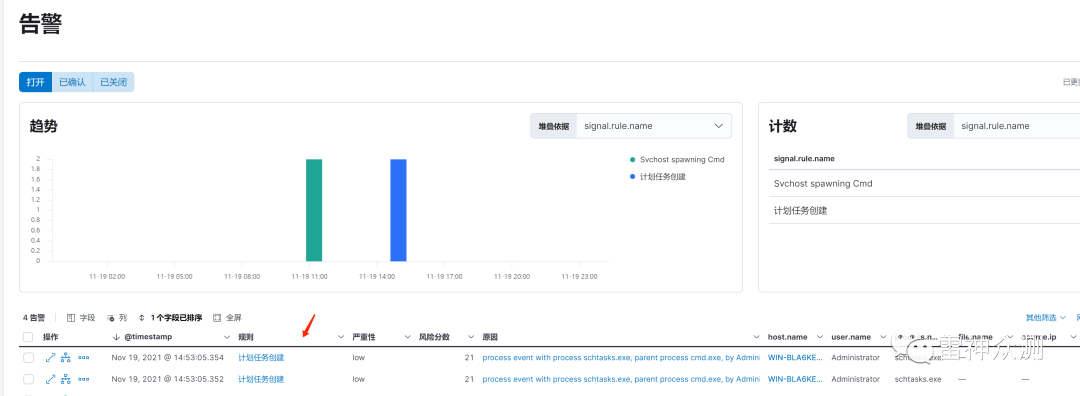Open host link WIN-BLA6KE… in first alert row
The image size is (1080, 396).
click(795, 357)
